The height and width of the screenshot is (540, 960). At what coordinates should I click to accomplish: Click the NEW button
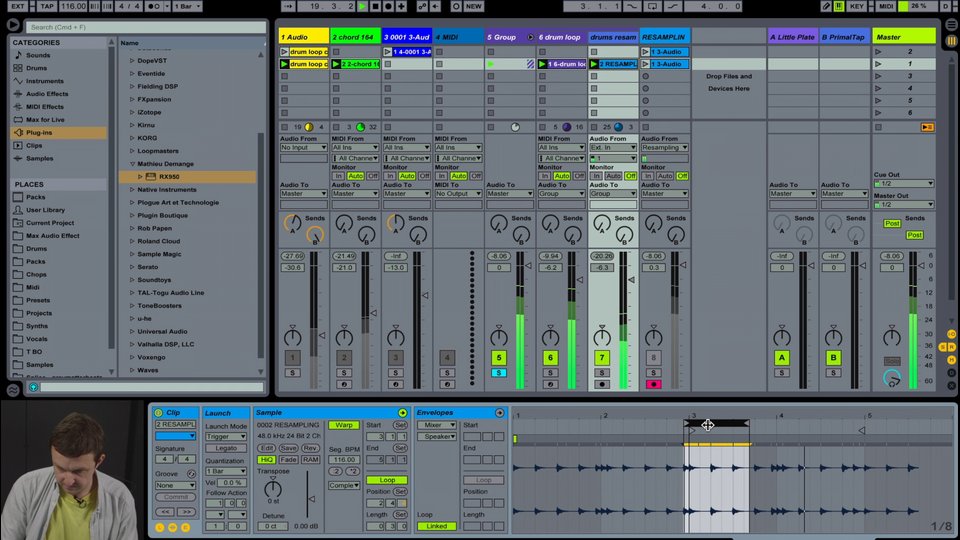[473, 6]
